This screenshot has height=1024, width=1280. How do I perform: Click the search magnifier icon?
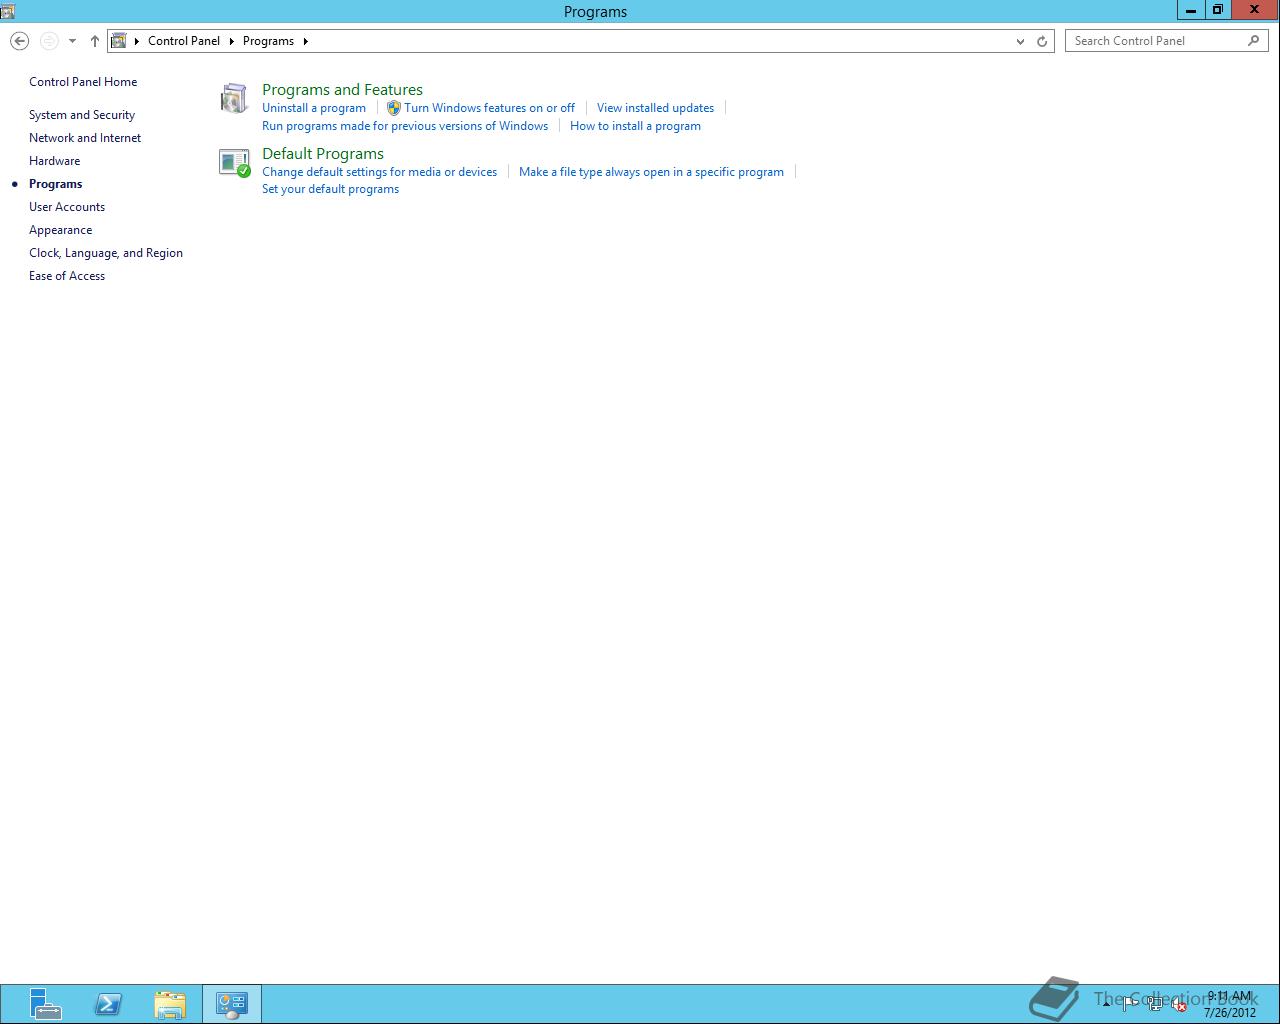pos(1254,41)
